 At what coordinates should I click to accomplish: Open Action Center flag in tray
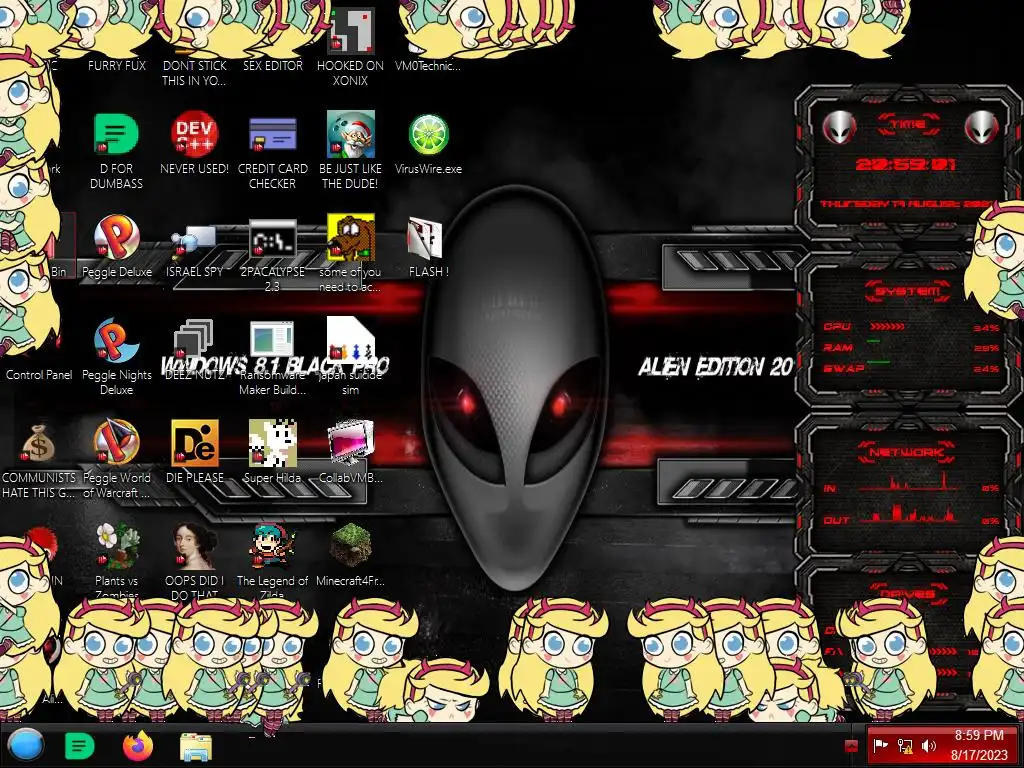(x=880, y=746)
